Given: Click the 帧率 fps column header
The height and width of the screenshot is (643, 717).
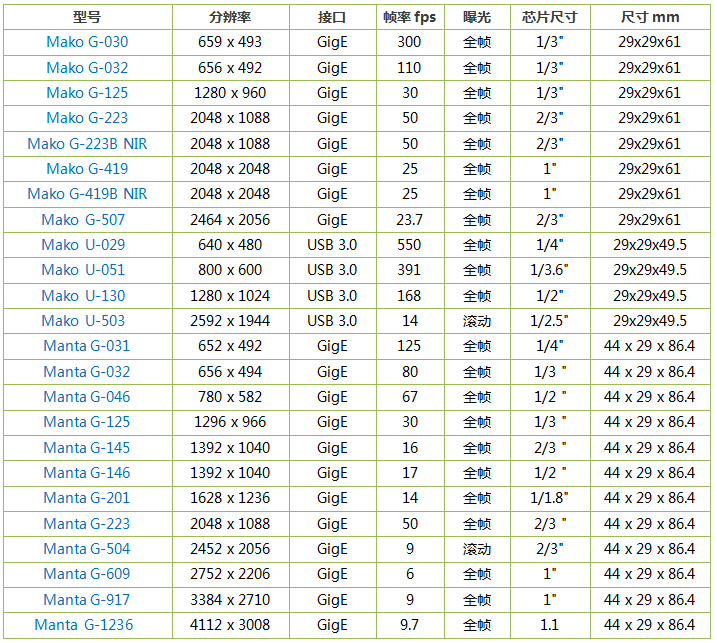Looking at the screenshot, I should [410, 17].
